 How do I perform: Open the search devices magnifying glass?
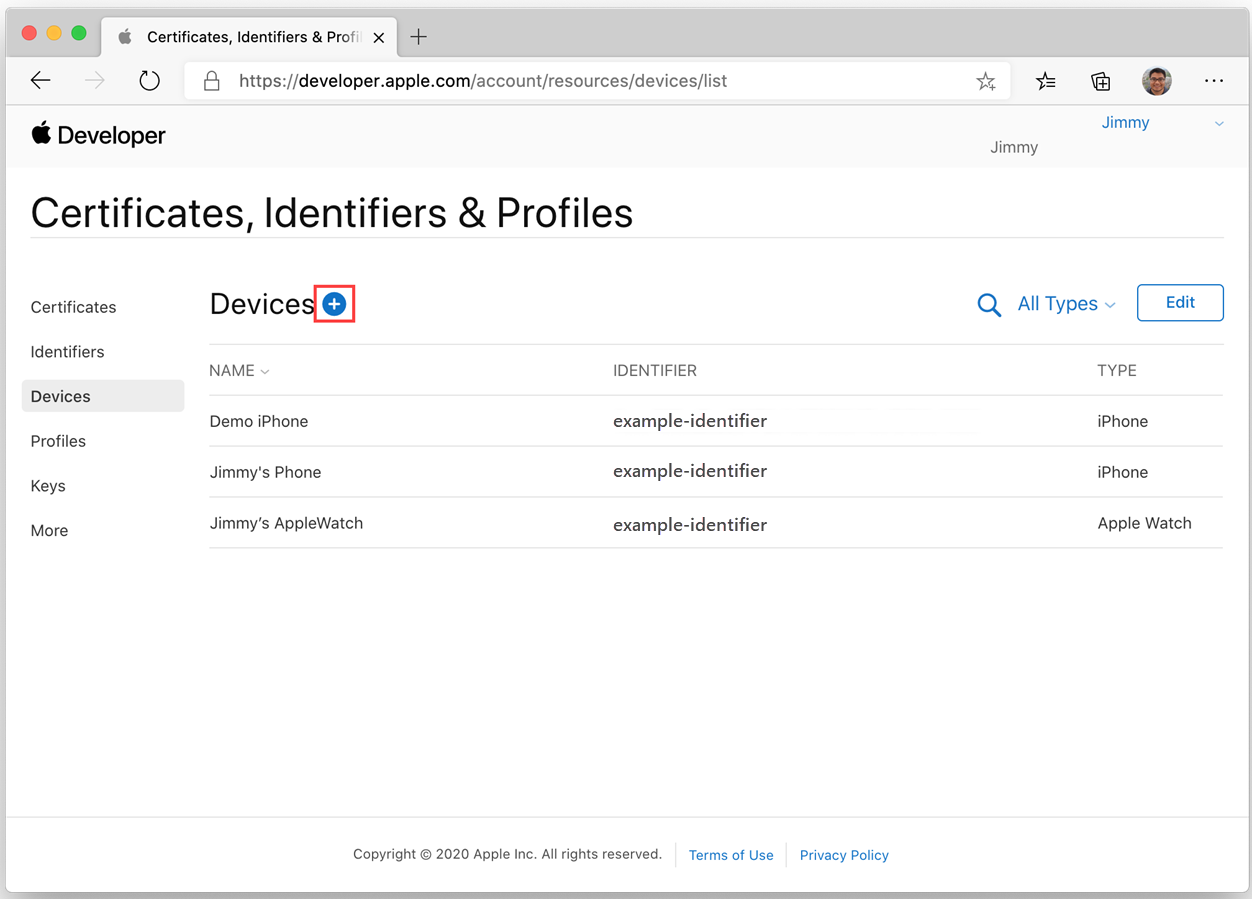pos(989,305)
